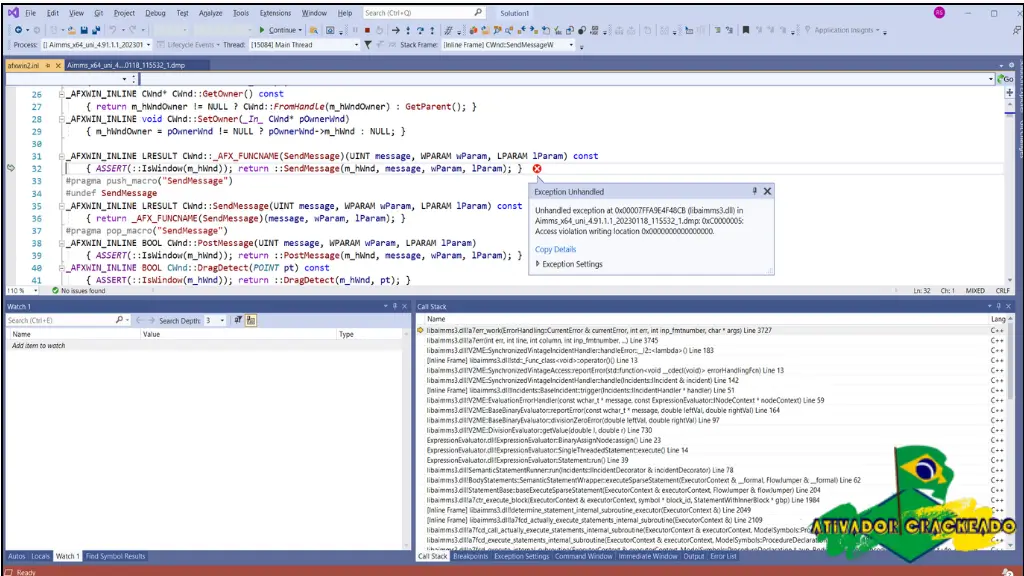Image resolution: width=1024 pixels, height=576 pixels.
Task: Click Add item to watch row
Action: [206, 345]
